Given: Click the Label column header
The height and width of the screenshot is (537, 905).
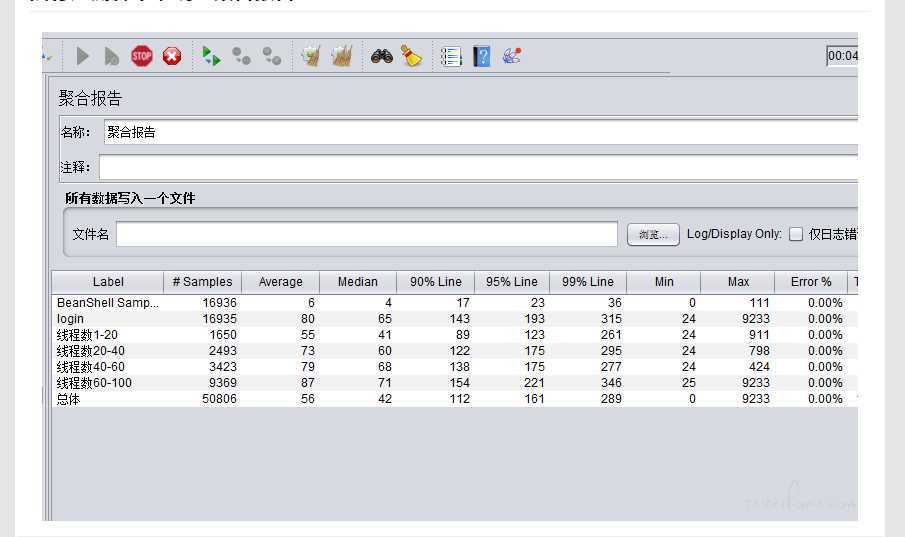Looking at the screenshot, I should tap(108, 282).
